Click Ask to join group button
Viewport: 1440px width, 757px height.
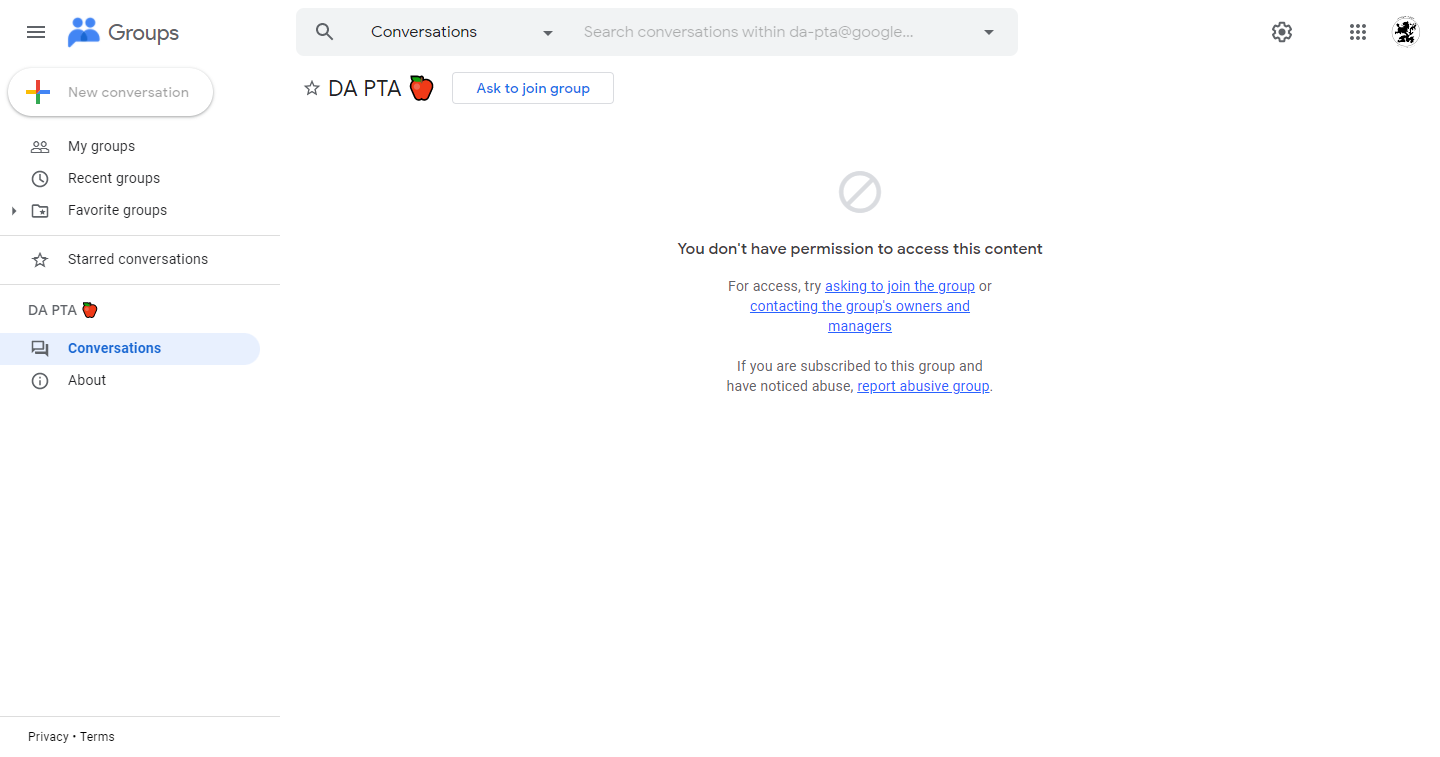pyautogui.click(x=533, y=88)
